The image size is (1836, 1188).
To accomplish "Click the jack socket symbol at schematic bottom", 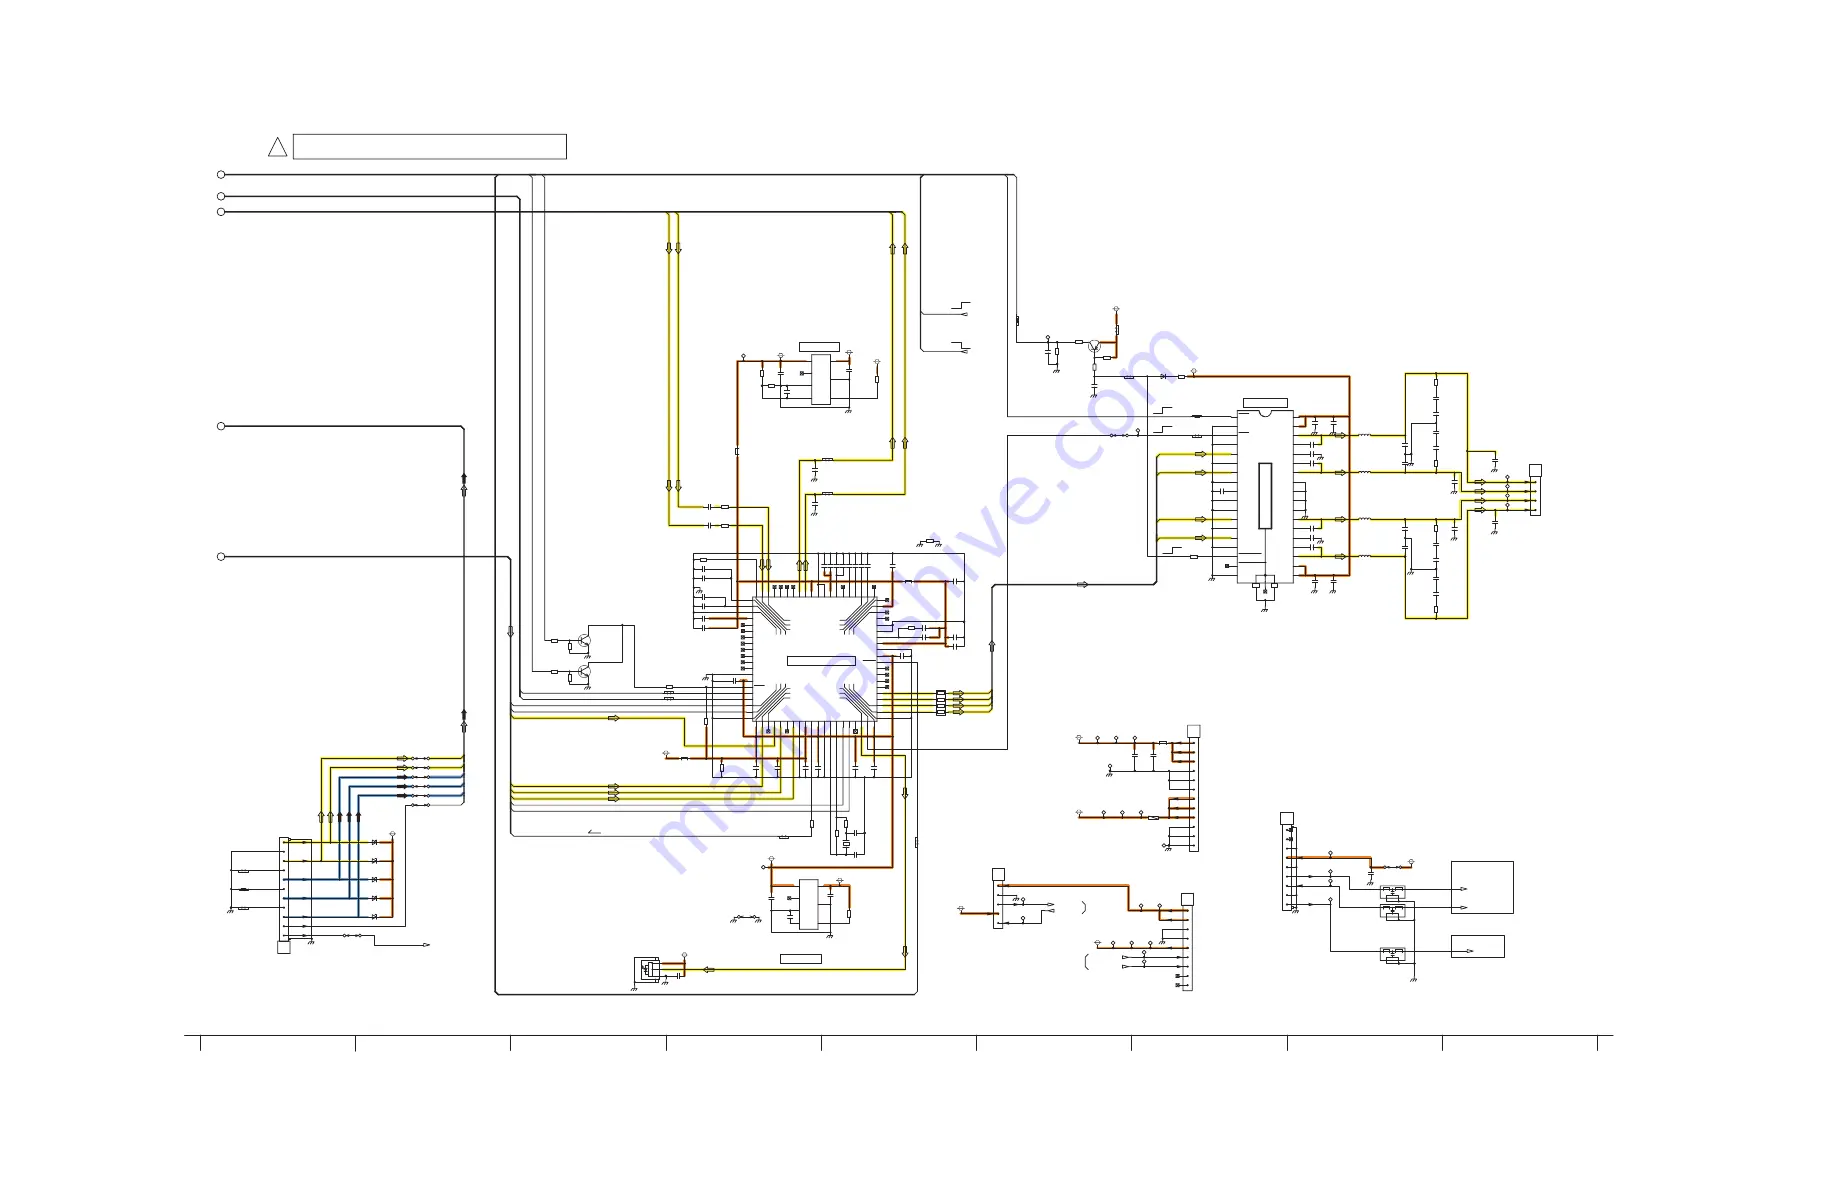I will pos(648,969).
